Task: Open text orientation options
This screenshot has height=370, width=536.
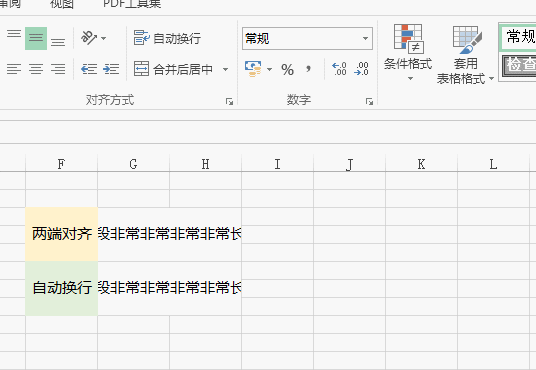Action: [x=93, y=38]
